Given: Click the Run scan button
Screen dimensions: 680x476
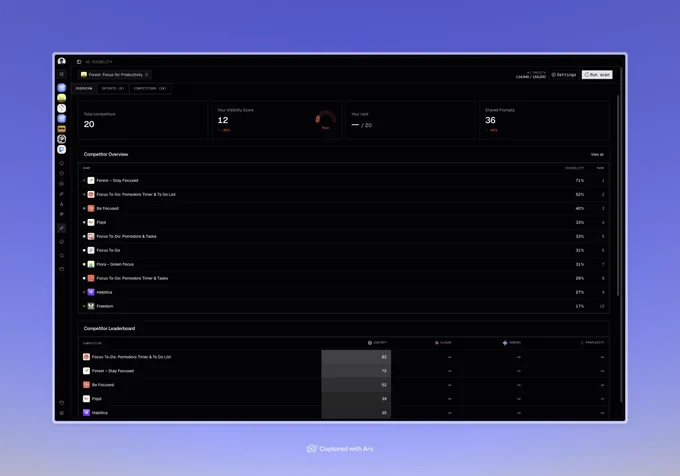Looking at the screenshot, I should (x=597, y=75).
